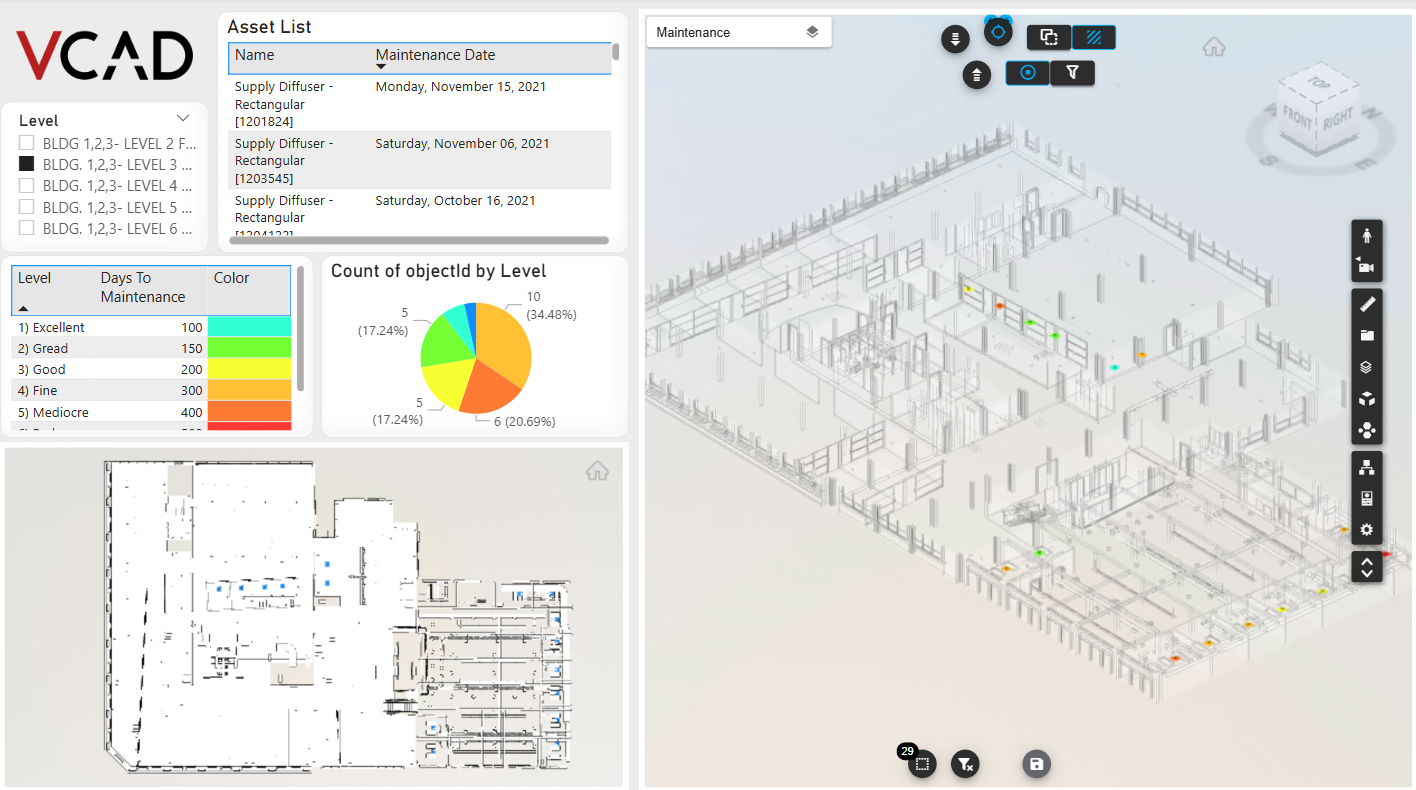Click the orange Fine color swatch
The image size is (1416, 790).
[249, 391]
